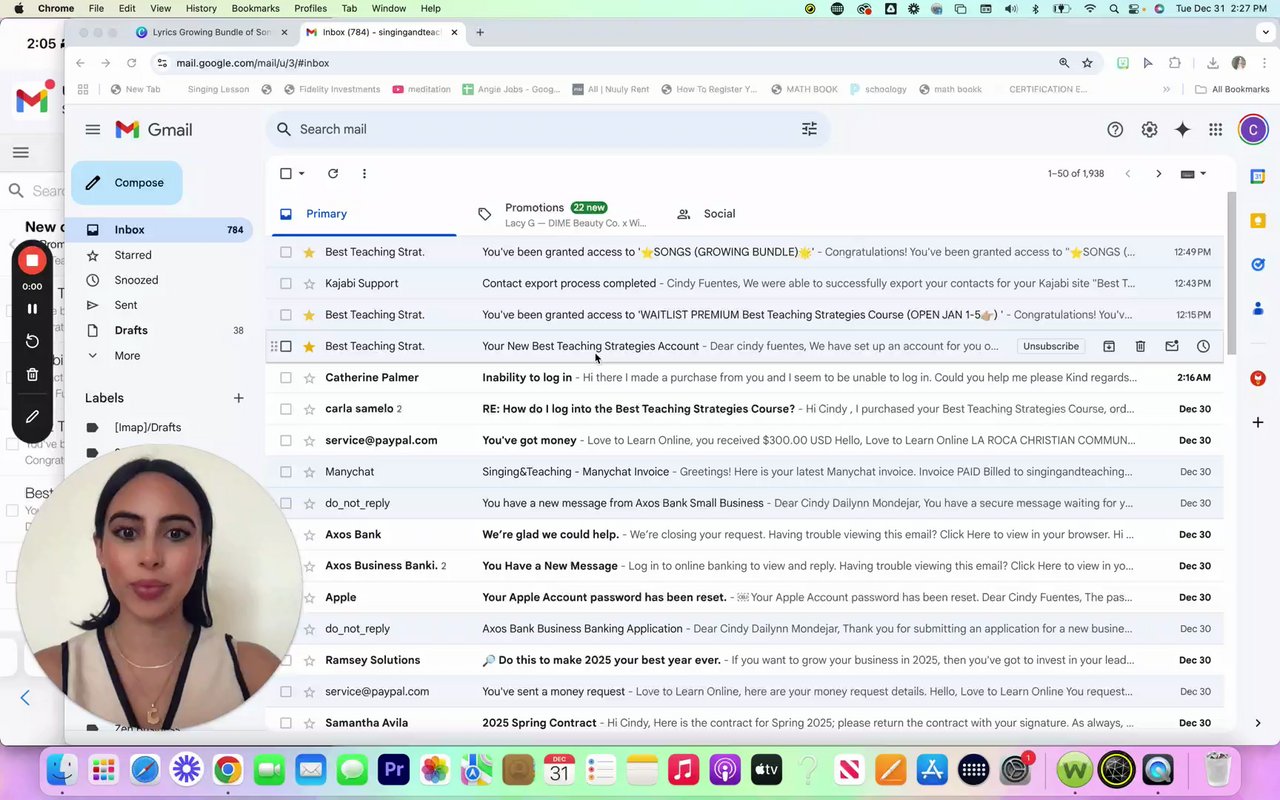Image resolution: width=1280 pixels, height=800 pixels.
Task: Click the Search mail field
Action: pos(548,129)
